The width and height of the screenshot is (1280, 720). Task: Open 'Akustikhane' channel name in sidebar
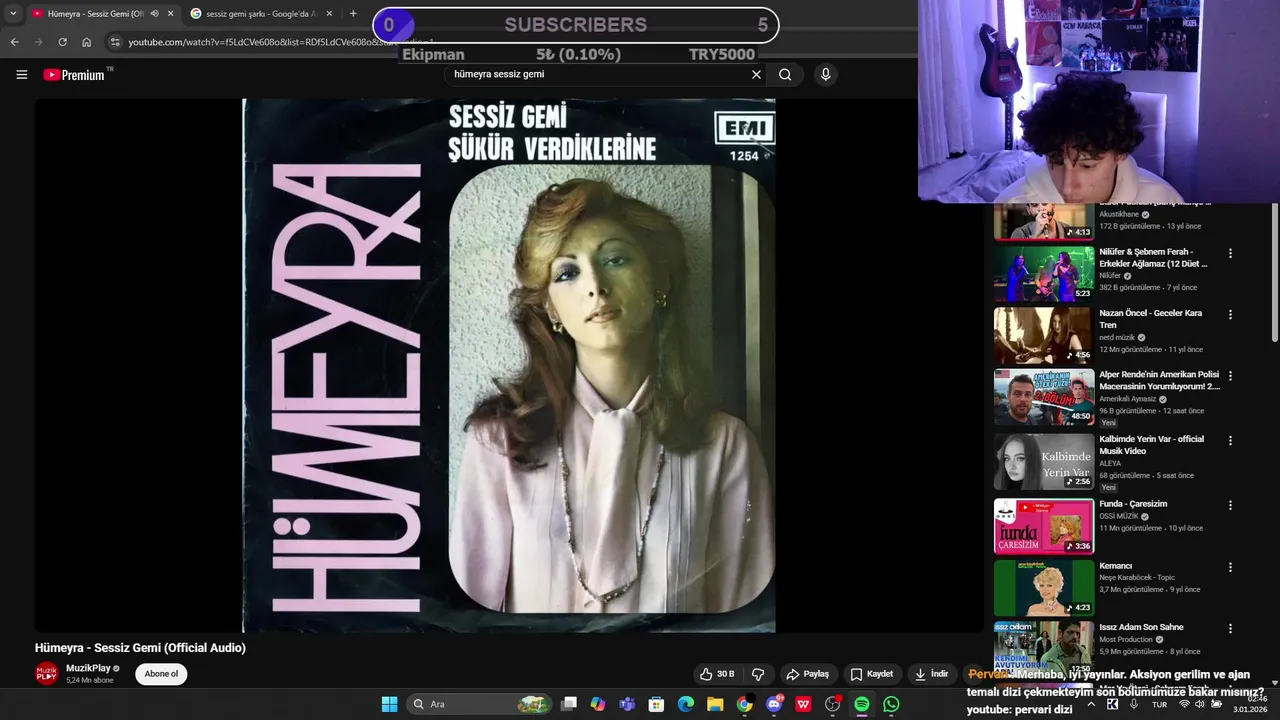tap(1120, 214)
